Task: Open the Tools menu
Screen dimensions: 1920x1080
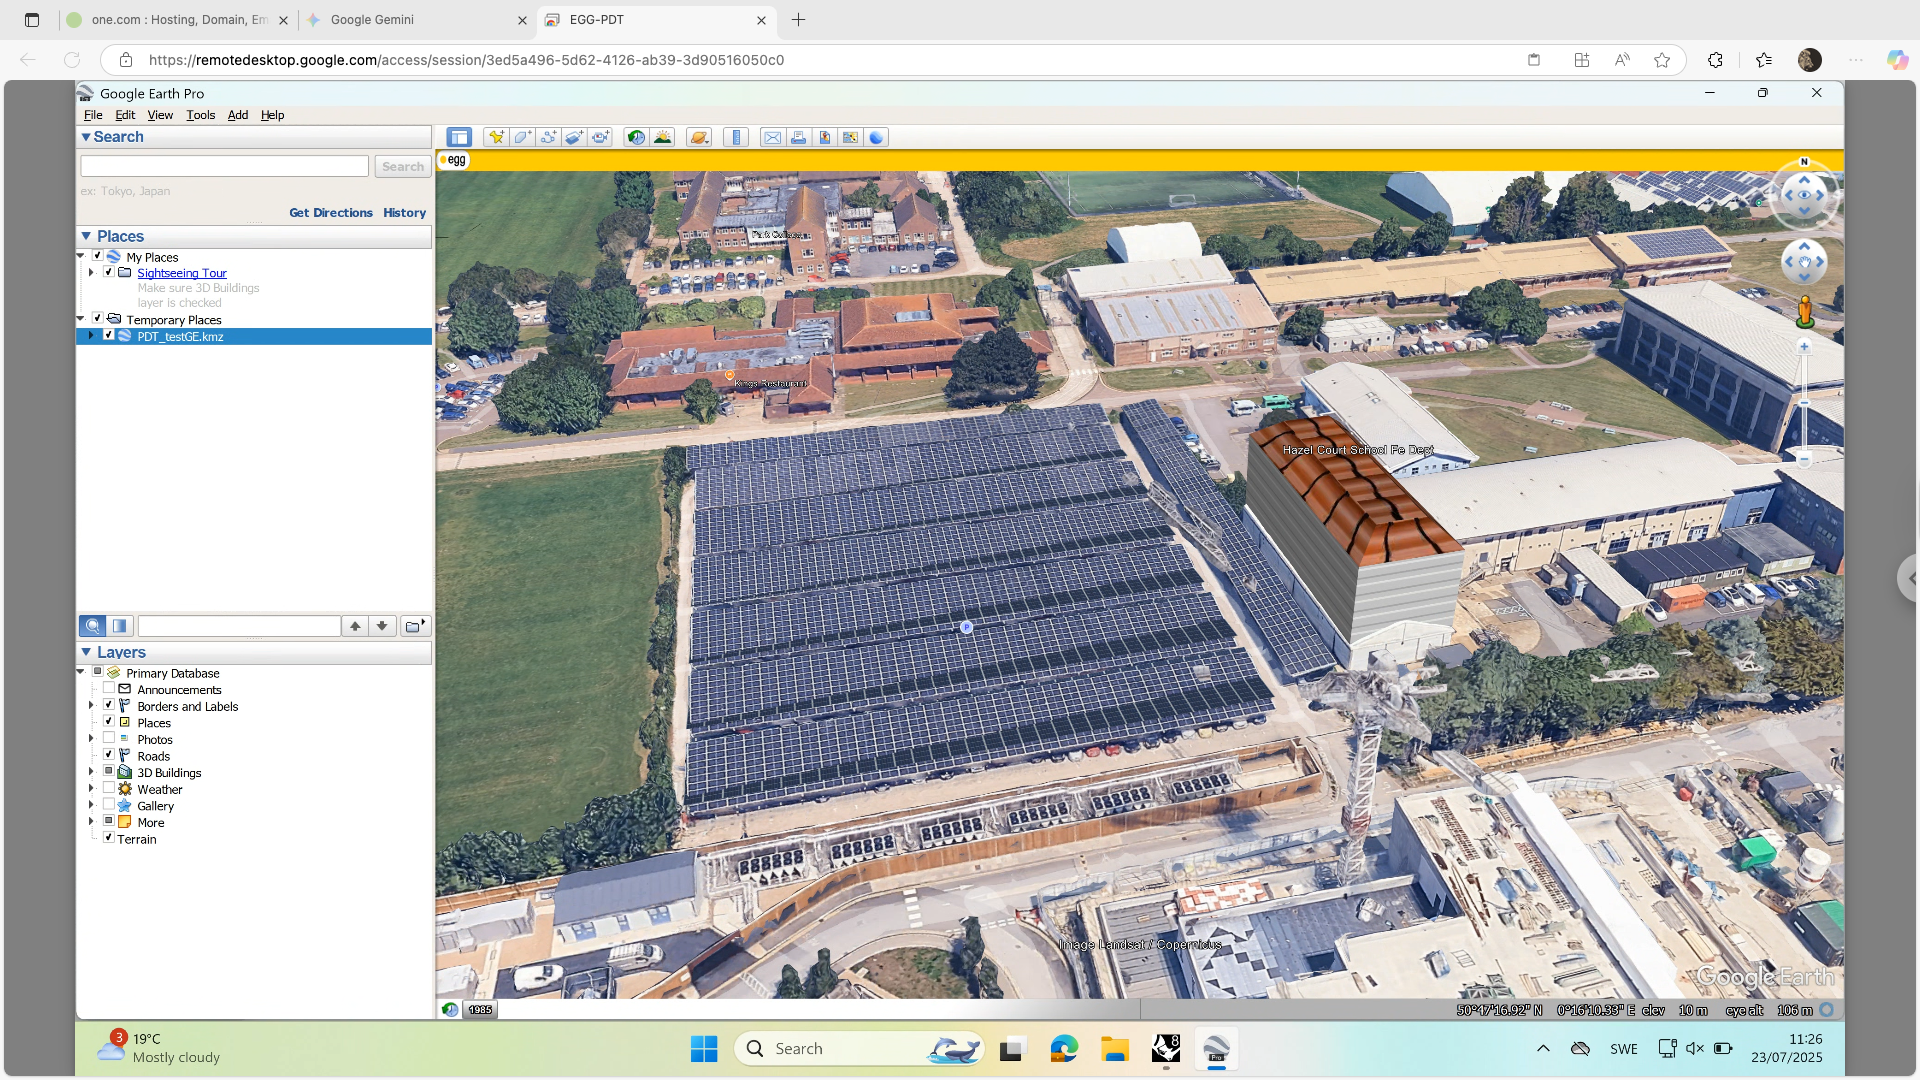Action: coord(200,114)
